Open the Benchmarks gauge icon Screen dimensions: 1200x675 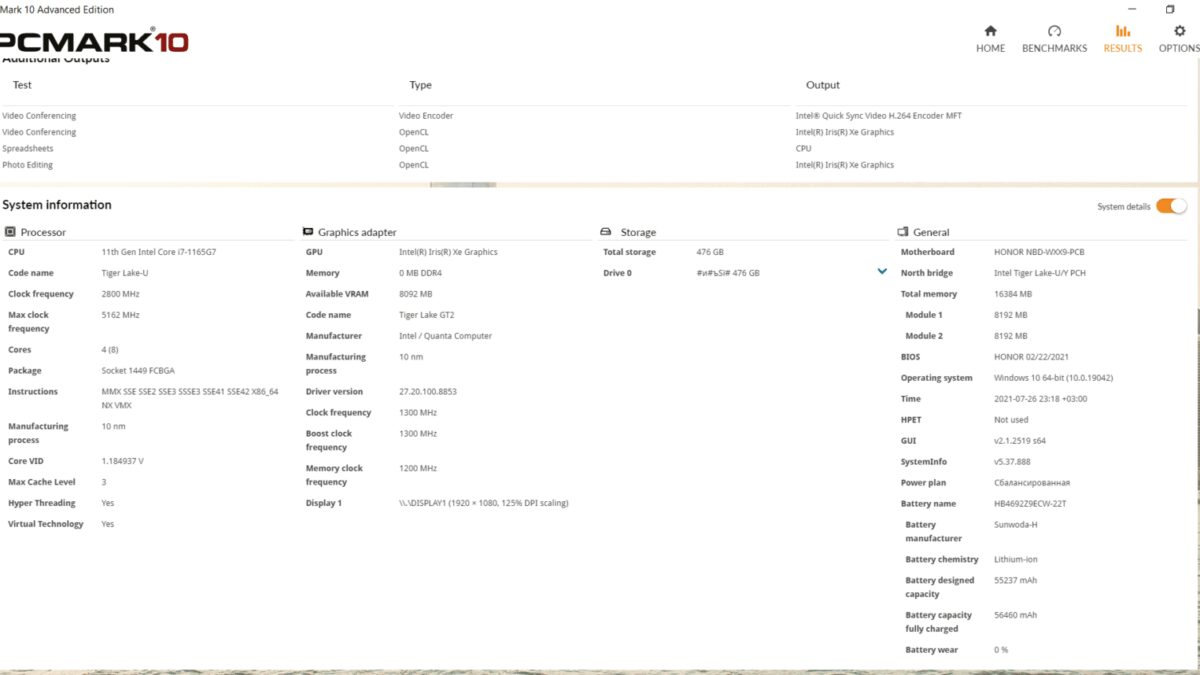coord(1054,31)
